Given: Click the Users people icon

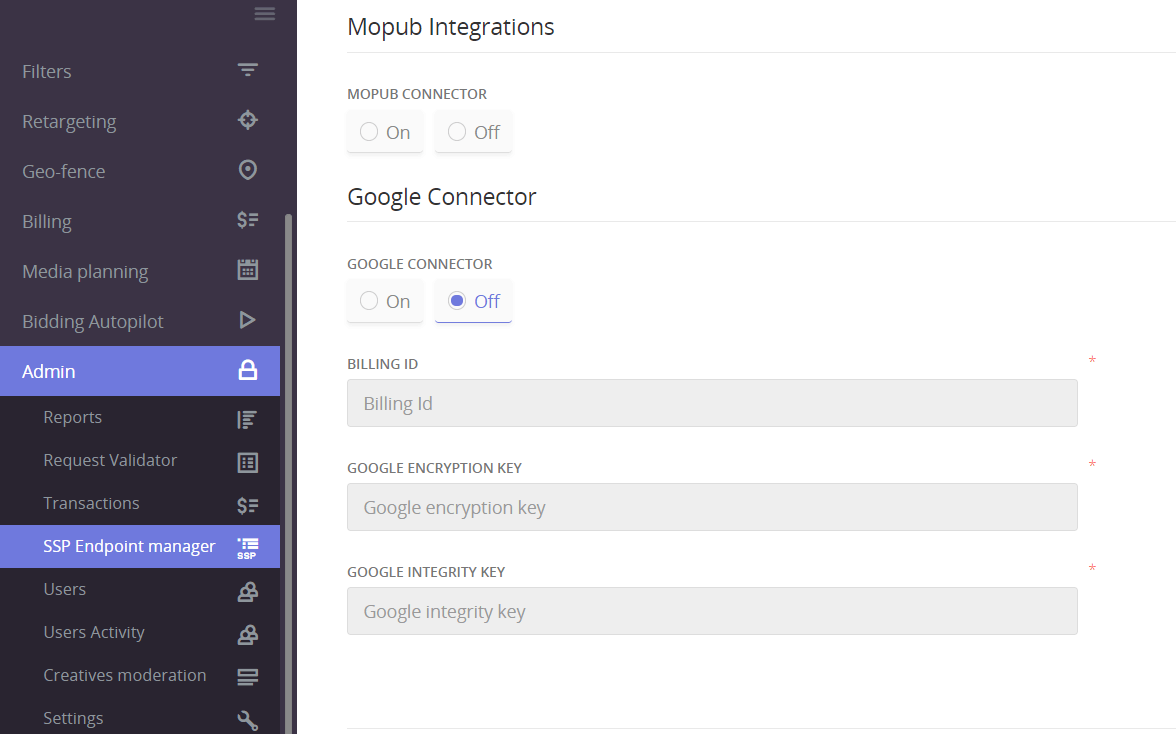Looking at the screenshot, I should 248,592.
